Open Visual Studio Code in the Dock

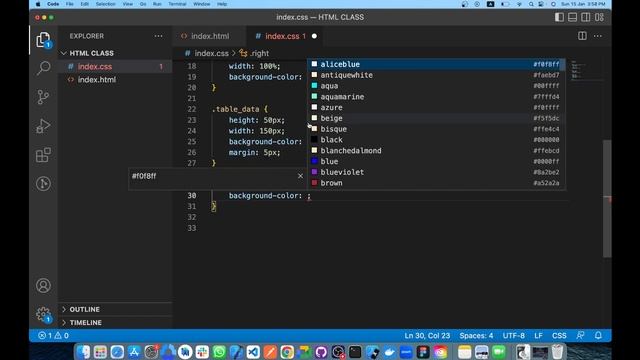click(x=253, y=352)
